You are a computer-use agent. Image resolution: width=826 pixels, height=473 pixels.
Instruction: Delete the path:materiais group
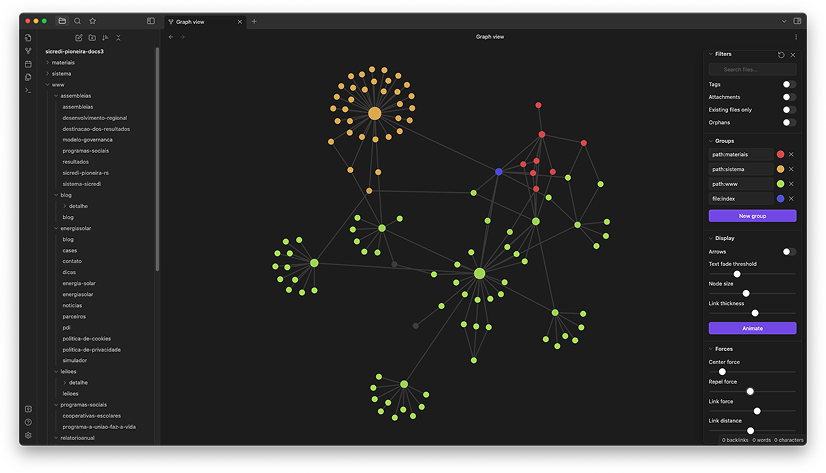tap(792, 154)
